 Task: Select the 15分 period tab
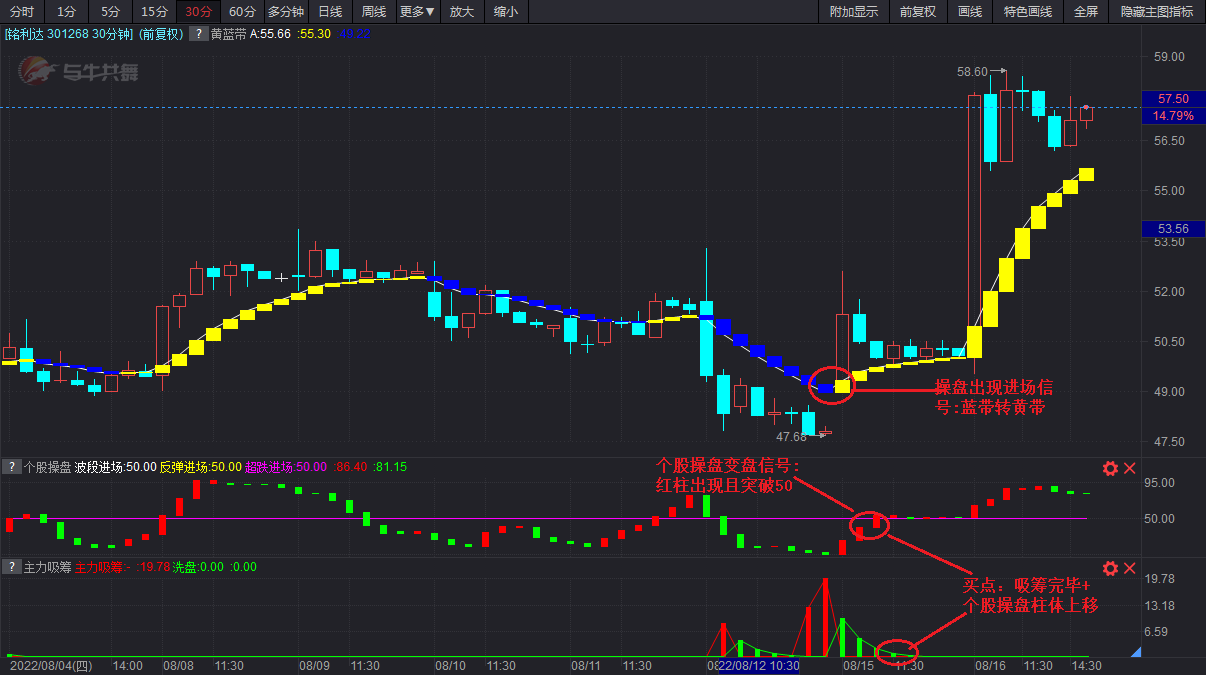pos(154,12)
